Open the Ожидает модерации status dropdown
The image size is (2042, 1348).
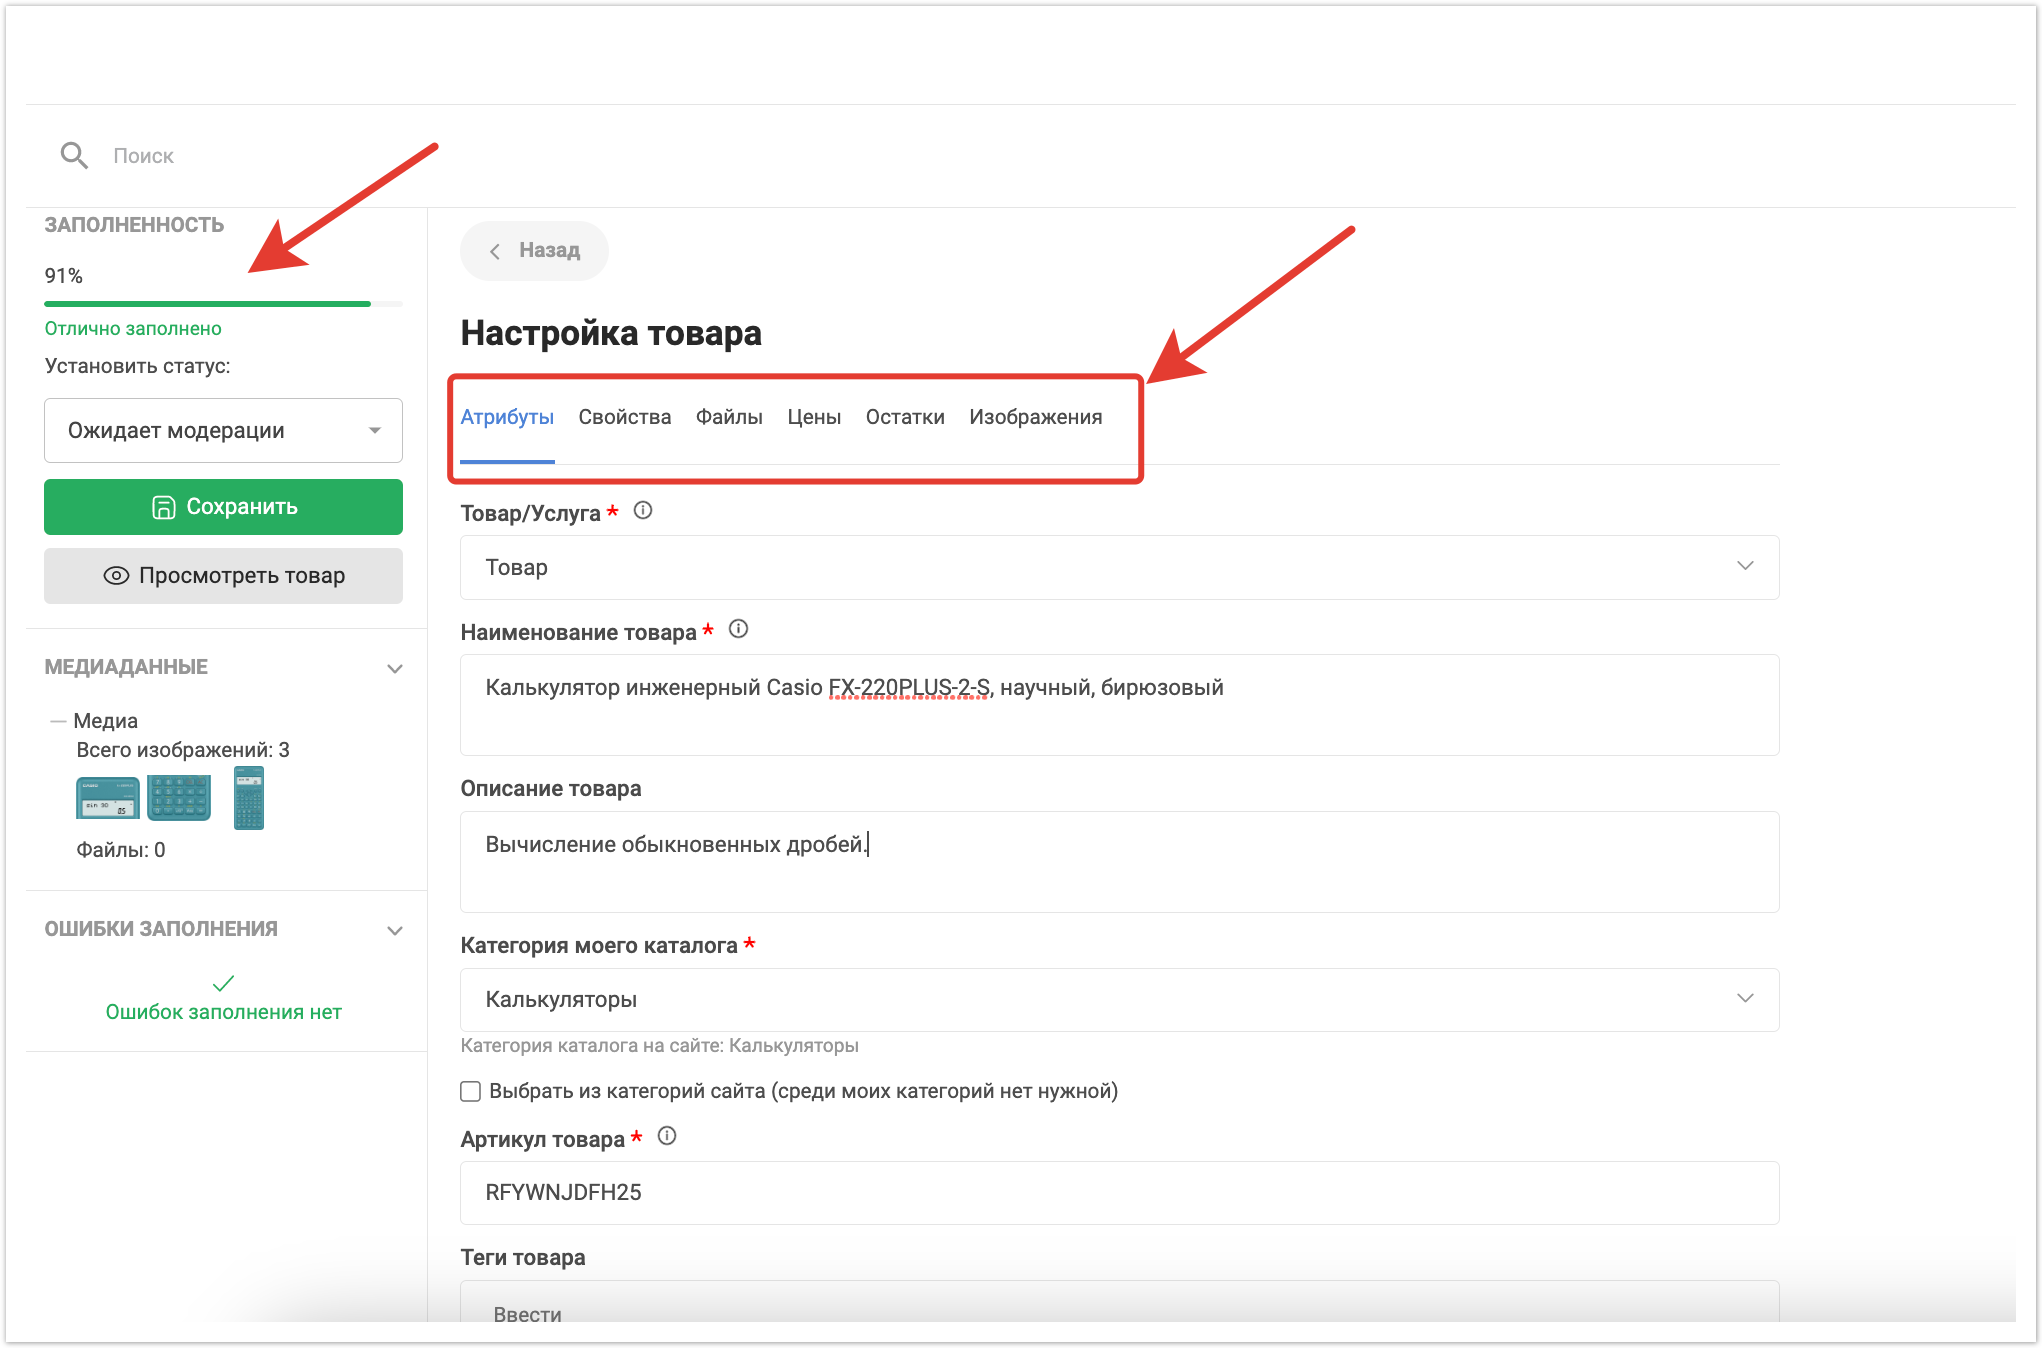[223, 431]
